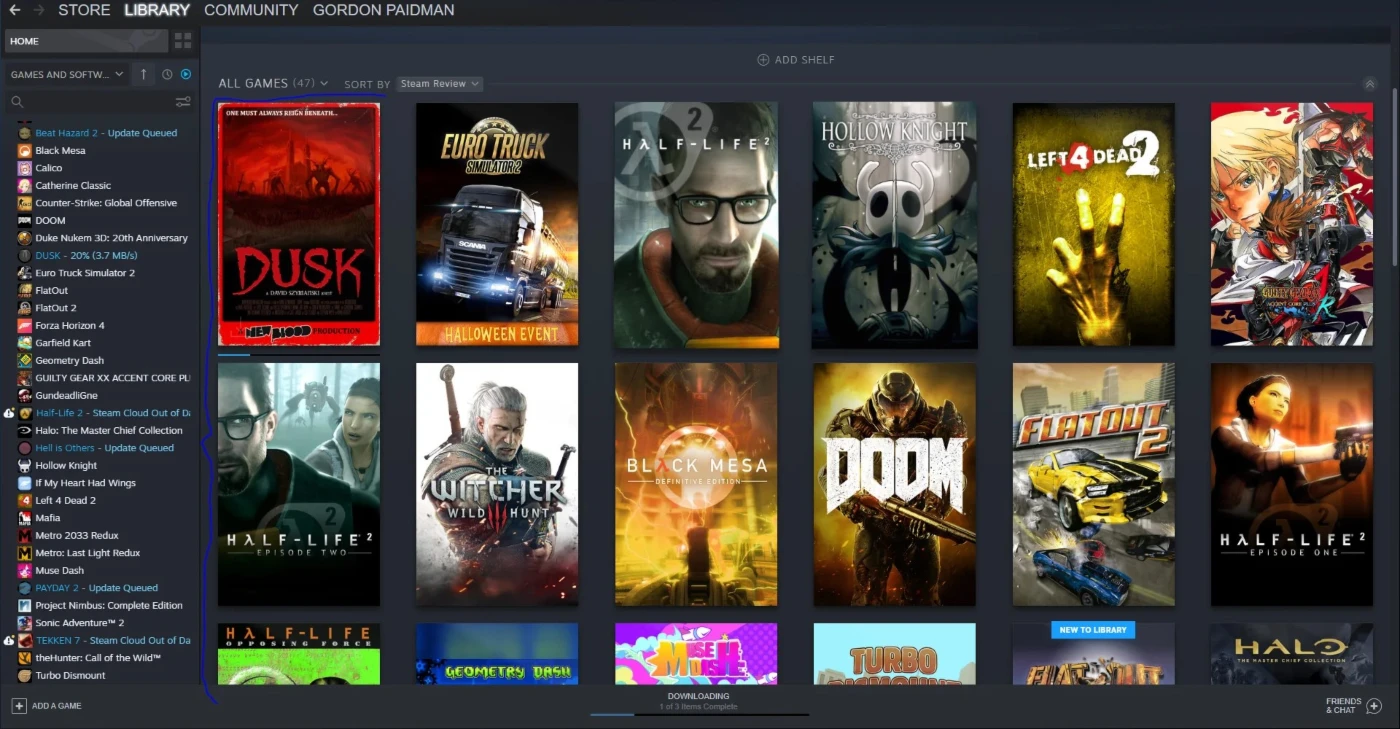The image size is (1400, 729).
Task: Click the Geometry Dash sidebar icon
Action: pos(24,361)
